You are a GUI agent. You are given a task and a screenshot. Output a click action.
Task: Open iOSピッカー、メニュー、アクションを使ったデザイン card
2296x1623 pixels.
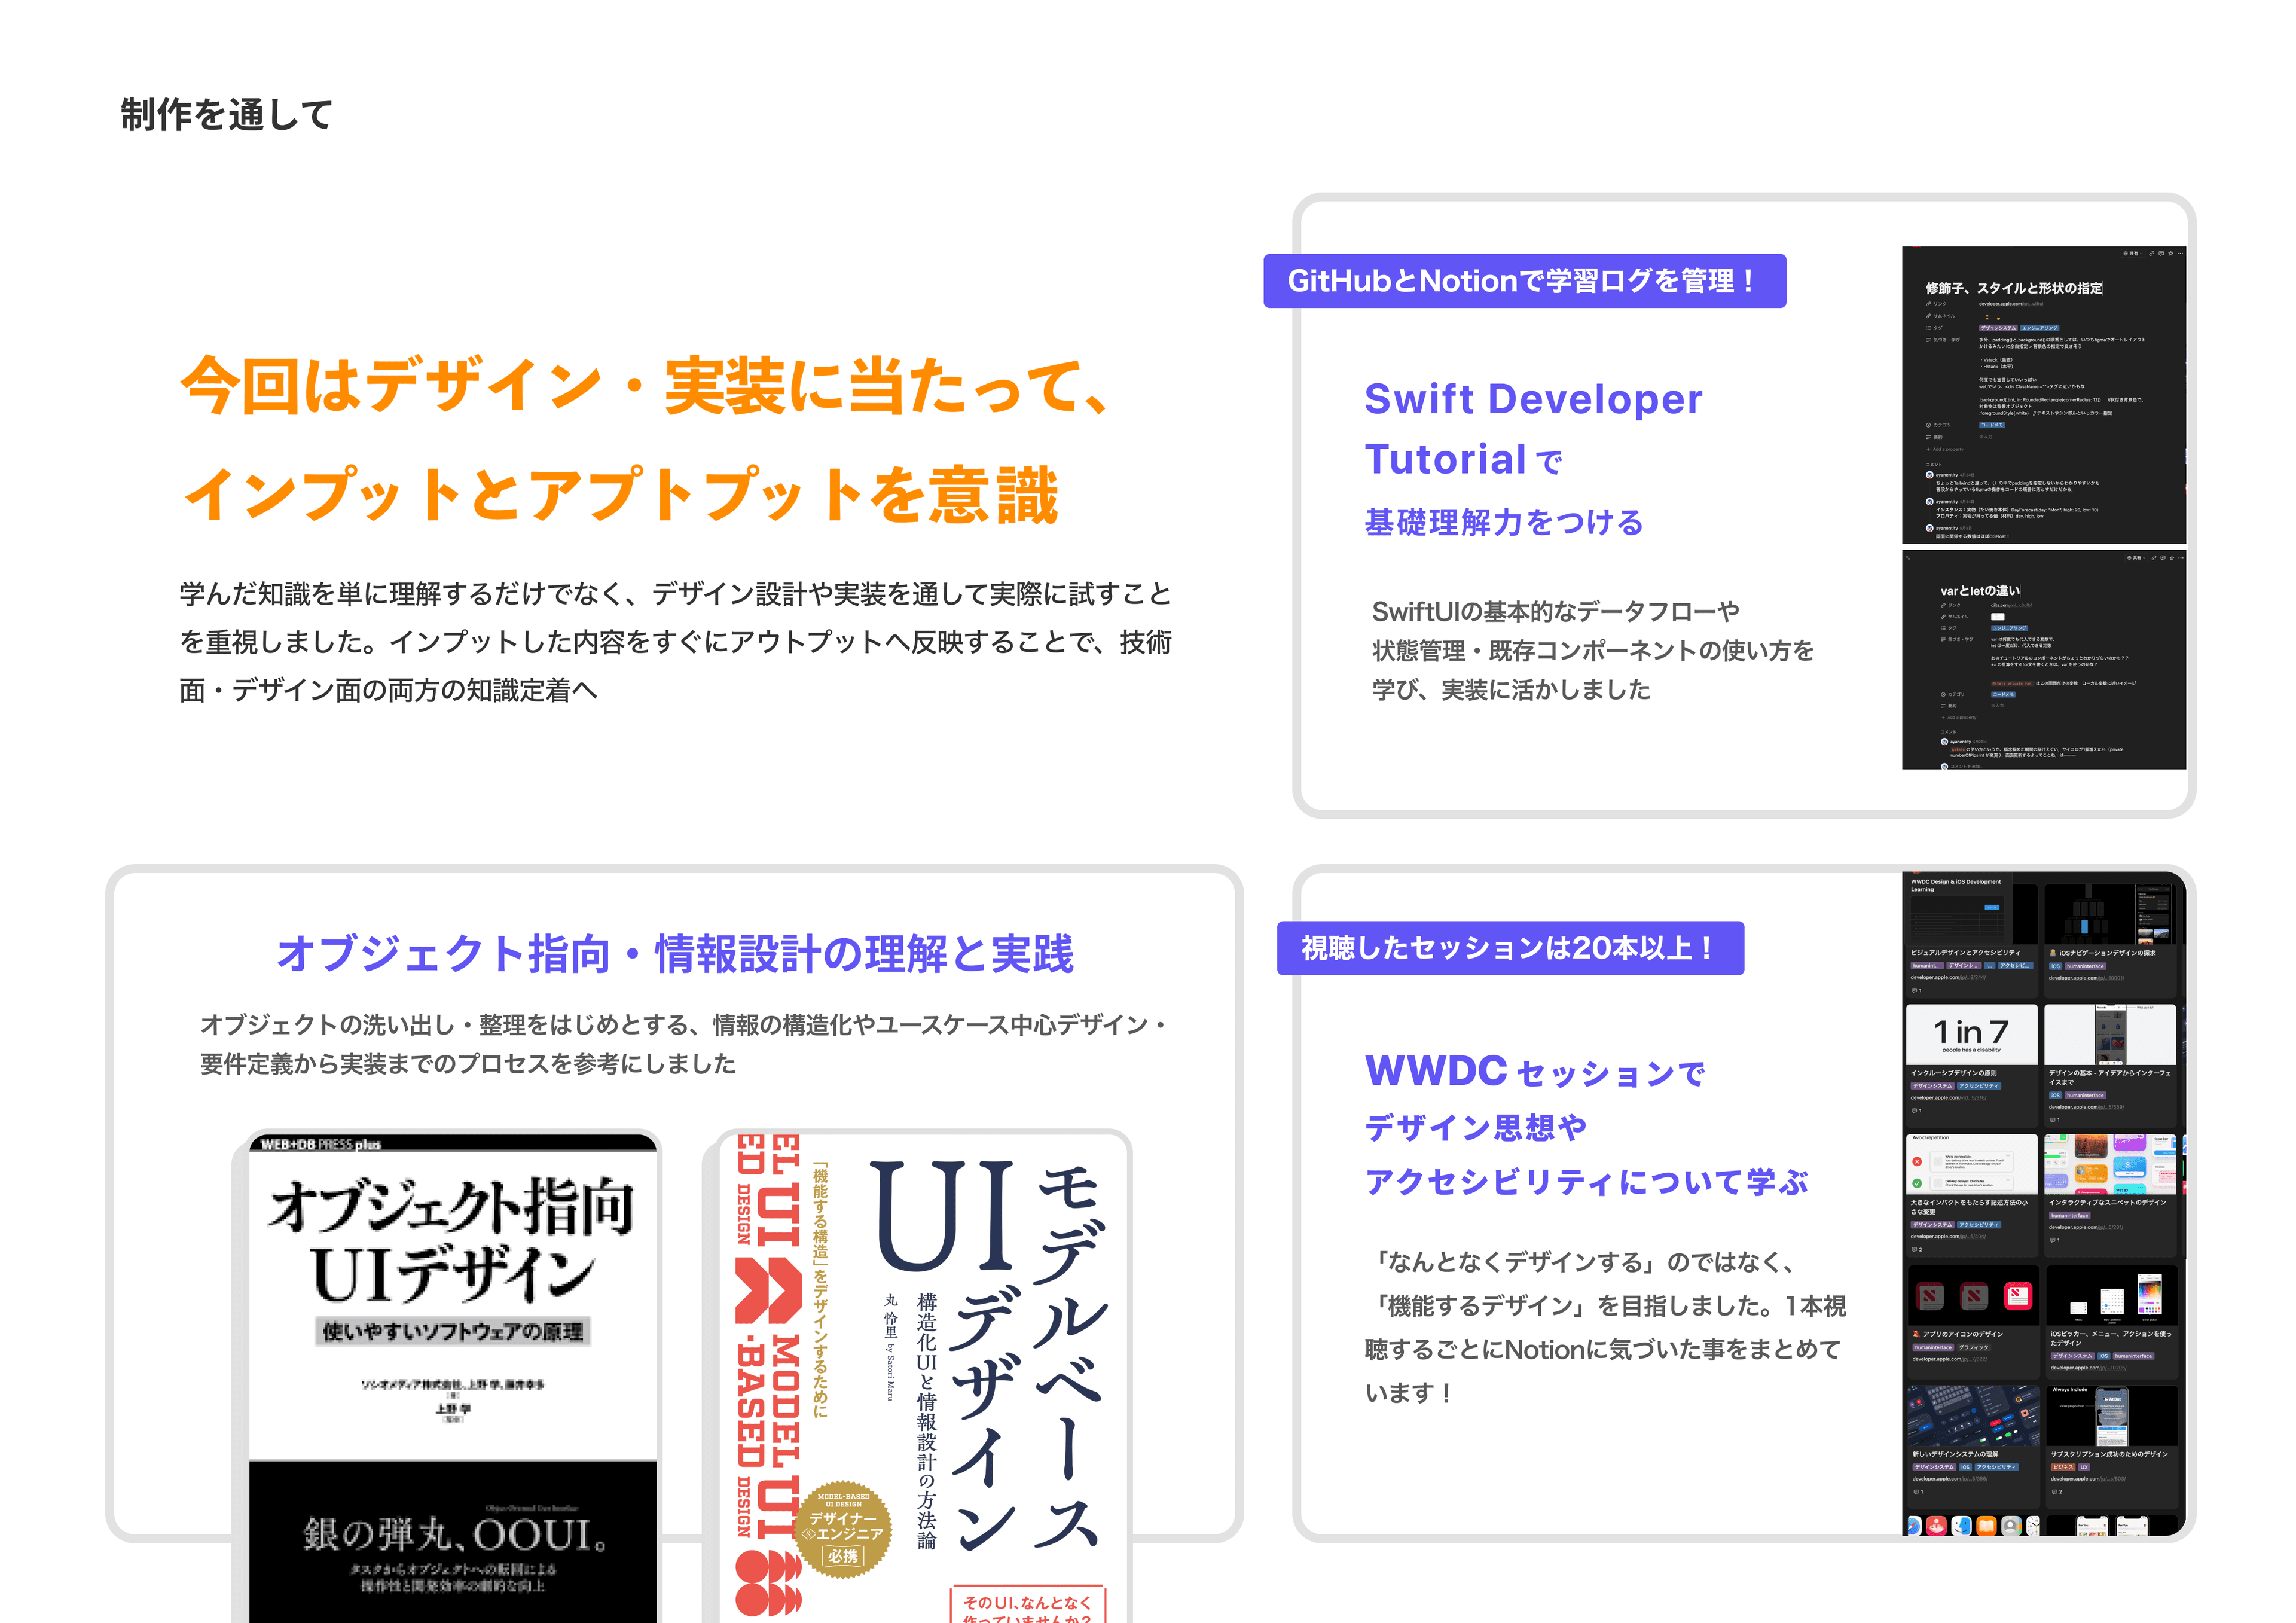pyautogui.click(x=2112, y=1322)
